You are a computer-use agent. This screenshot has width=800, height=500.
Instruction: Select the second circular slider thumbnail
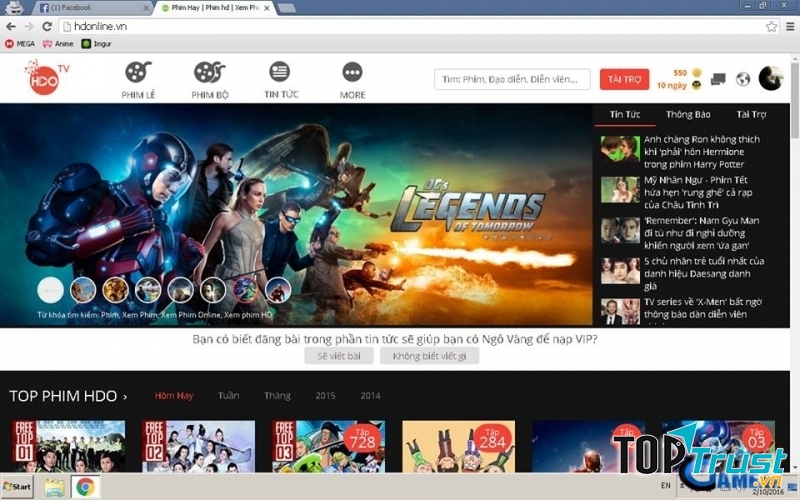(x=83, y=290)
